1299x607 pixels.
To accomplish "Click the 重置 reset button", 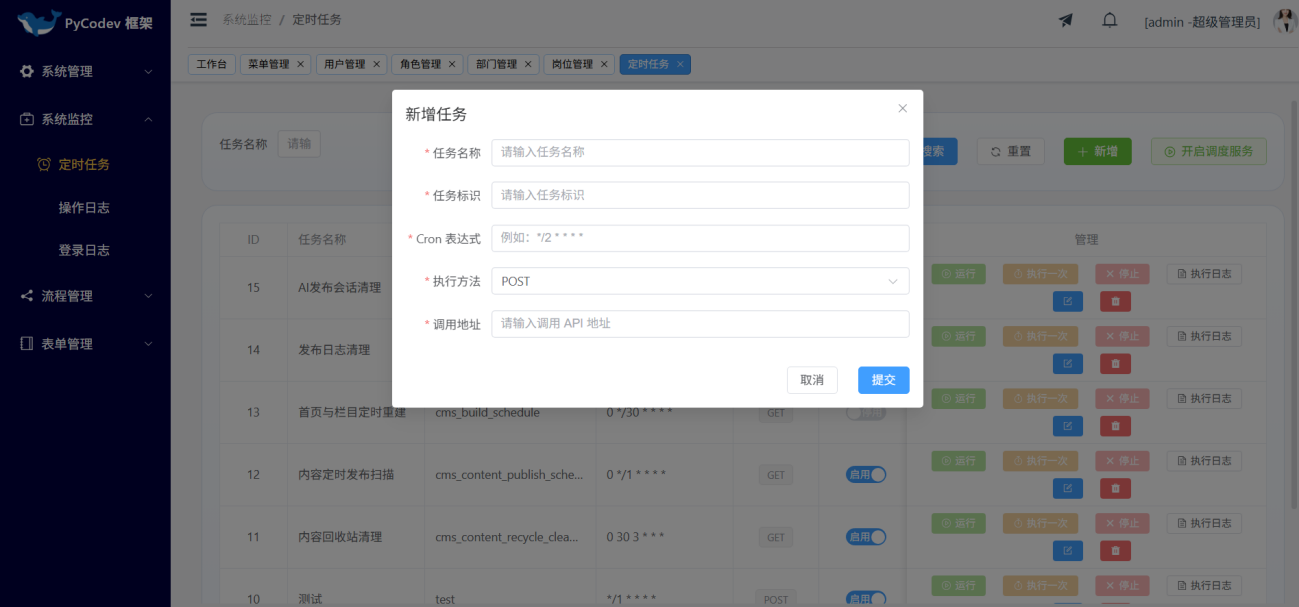I will (1010, 151).
